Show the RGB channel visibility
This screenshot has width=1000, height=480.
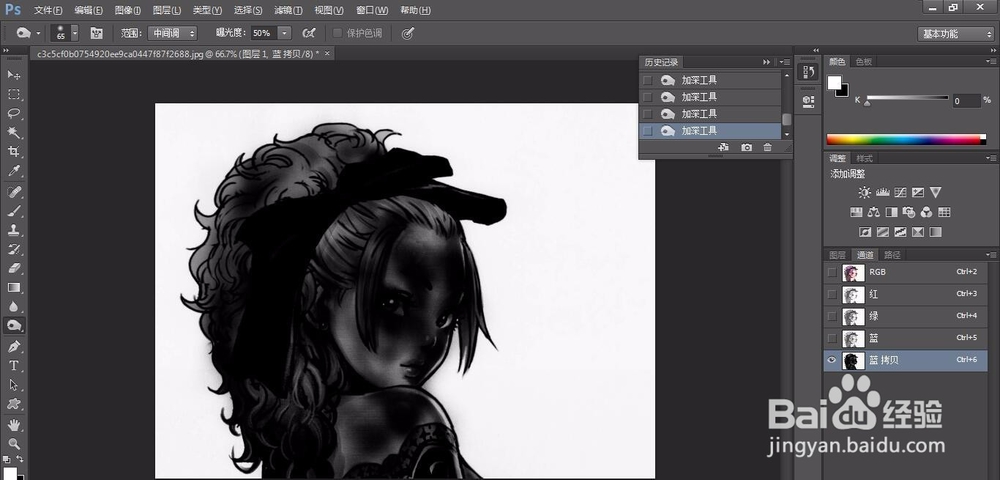point(832,272)
